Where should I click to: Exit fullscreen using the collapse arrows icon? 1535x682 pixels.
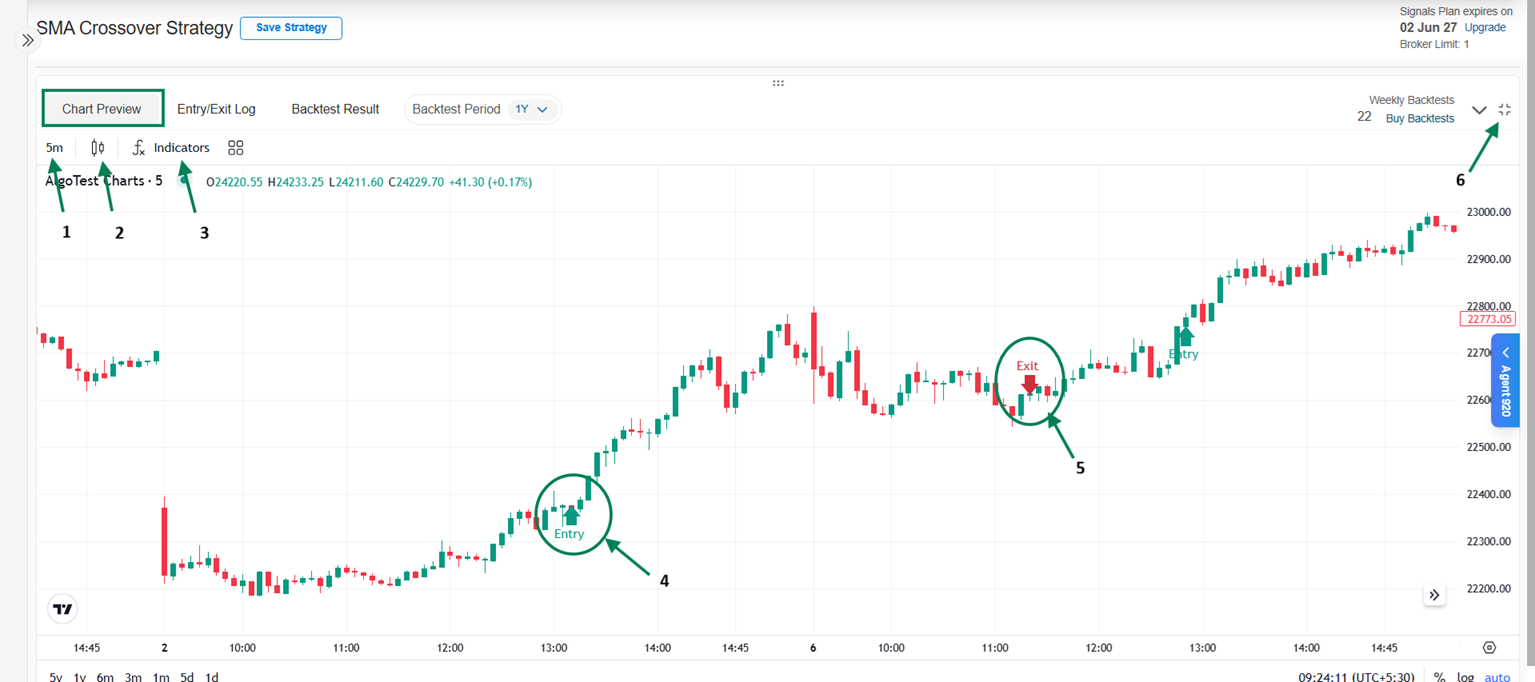(x=1505, y=110)
